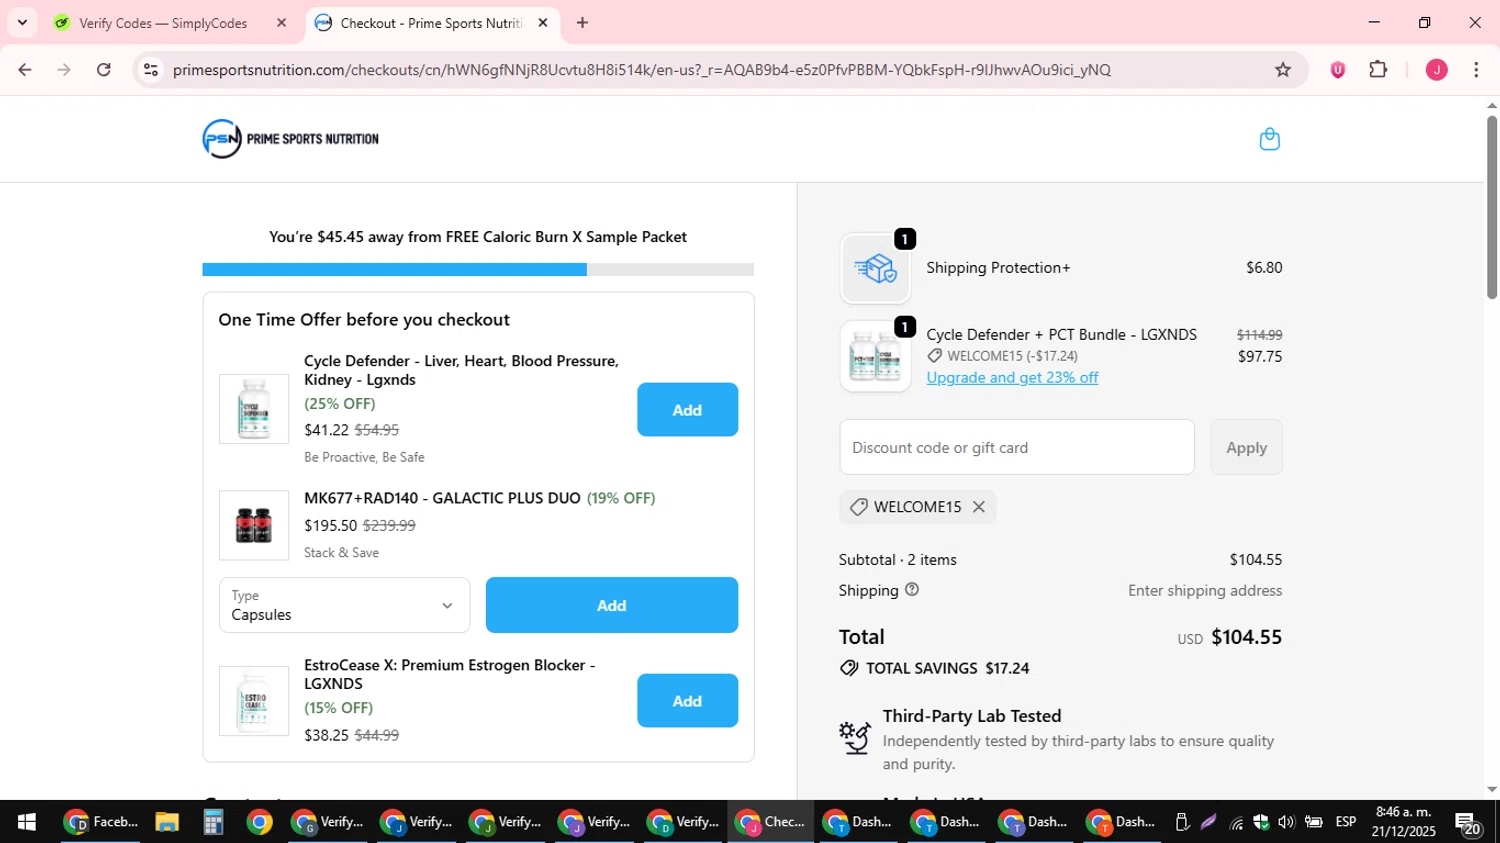
Task: Click the free sample progress bar
Action: pyautogui.click(x=478, y=269)
